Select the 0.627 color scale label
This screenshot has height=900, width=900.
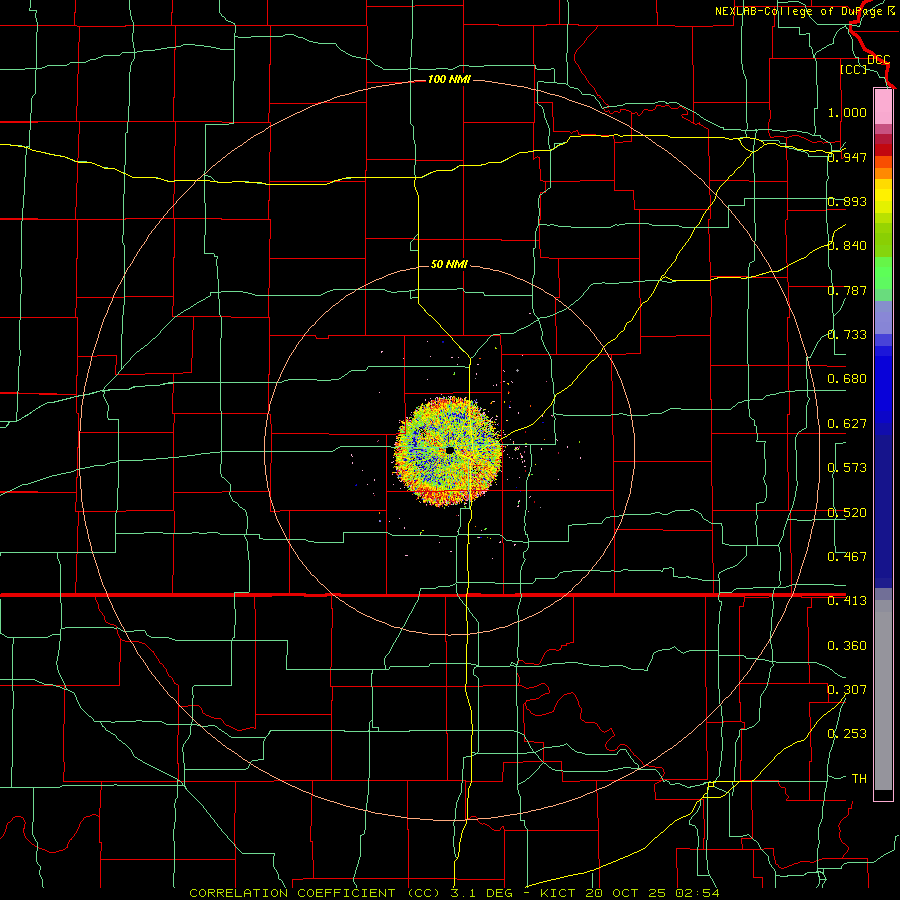coord(847,424)
